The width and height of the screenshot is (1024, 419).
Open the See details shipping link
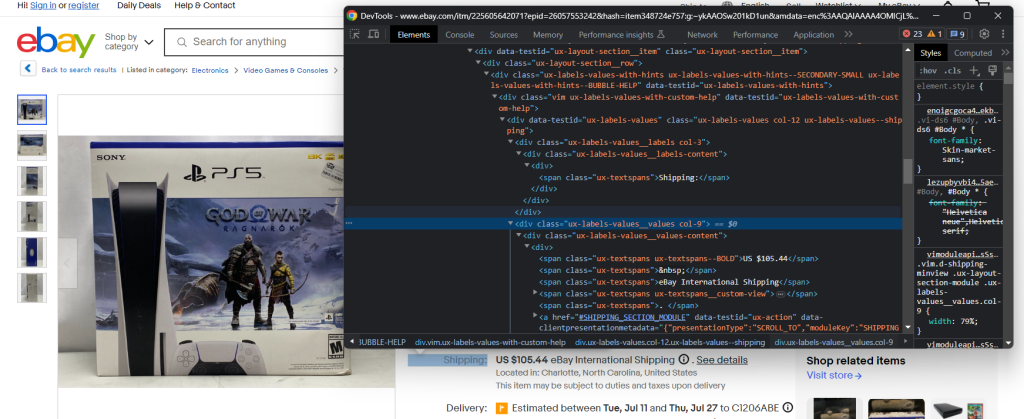721,360
